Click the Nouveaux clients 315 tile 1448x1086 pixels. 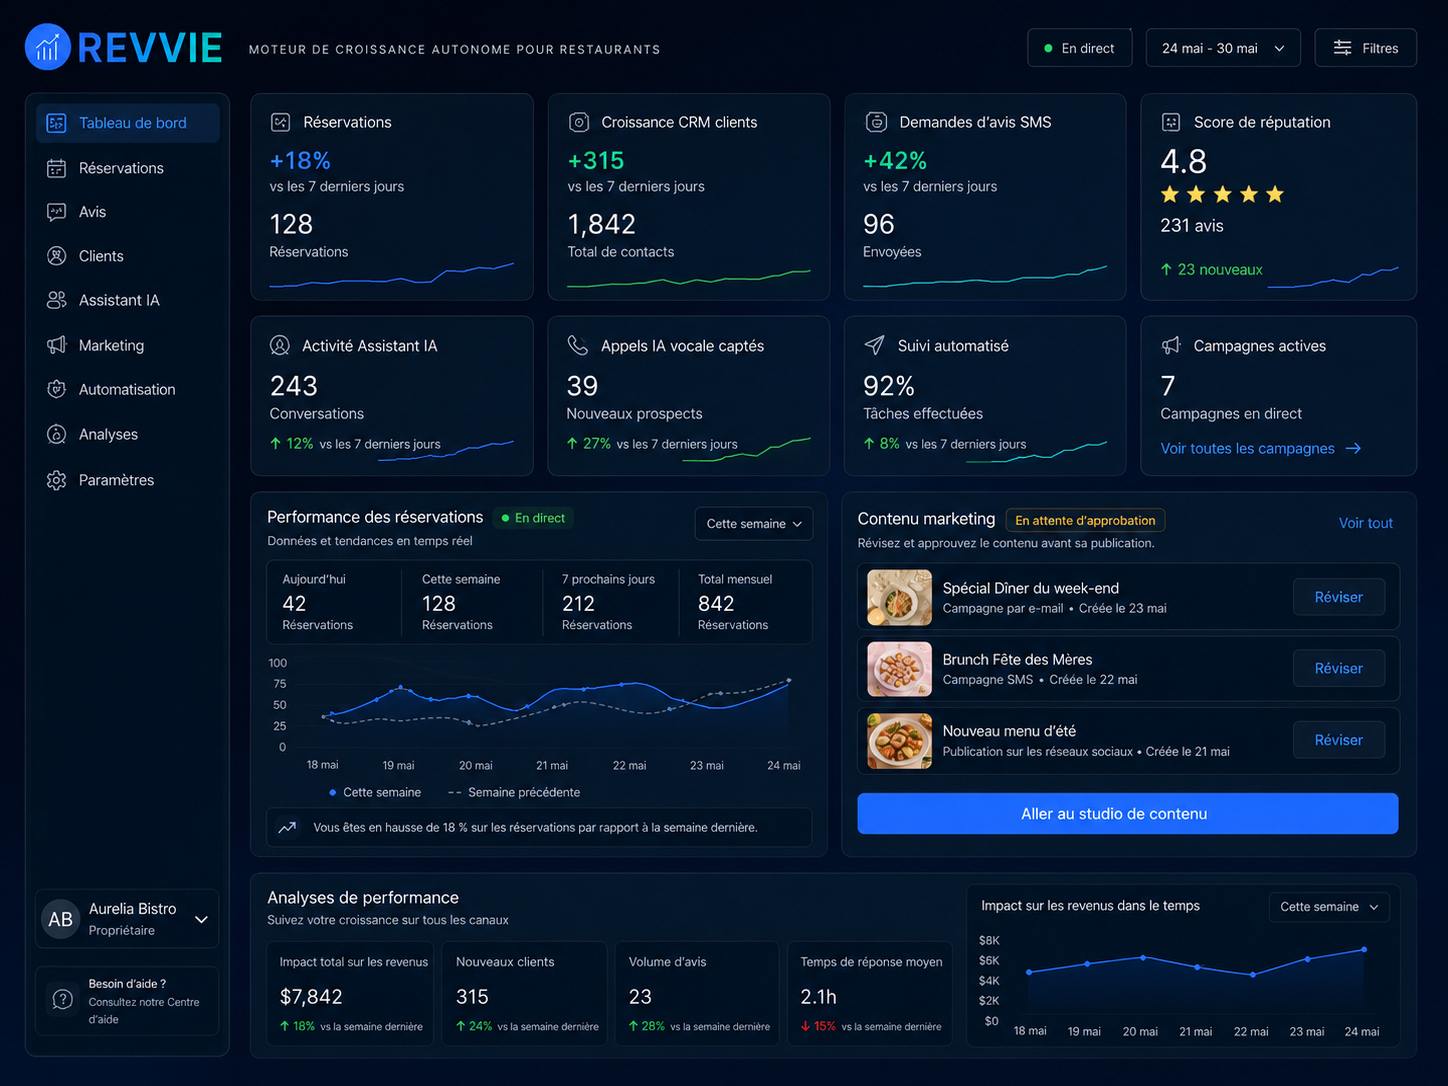524,993
